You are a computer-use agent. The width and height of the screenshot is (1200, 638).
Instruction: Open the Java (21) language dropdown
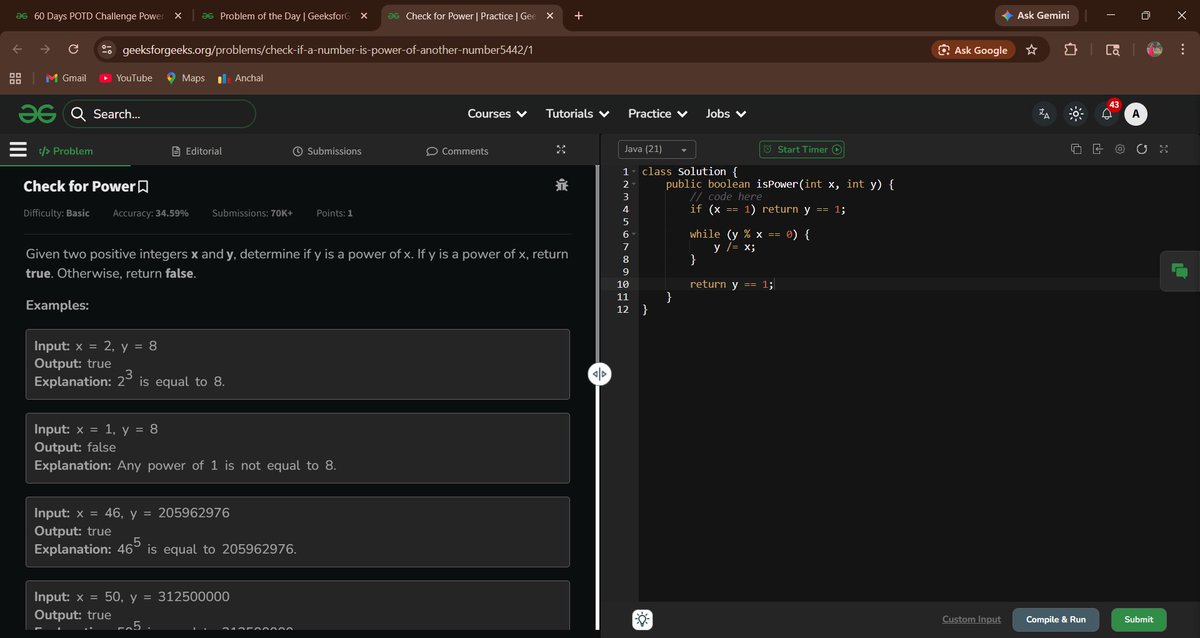click(656, 149)
